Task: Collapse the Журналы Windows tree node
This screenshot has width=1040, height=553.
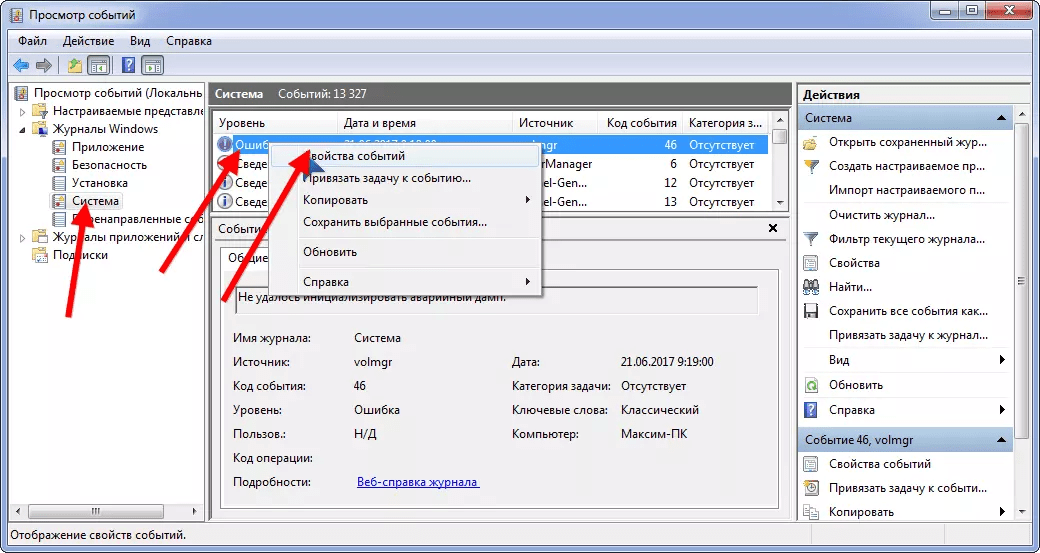Action: pyautogui.click(x=23, y=129)
